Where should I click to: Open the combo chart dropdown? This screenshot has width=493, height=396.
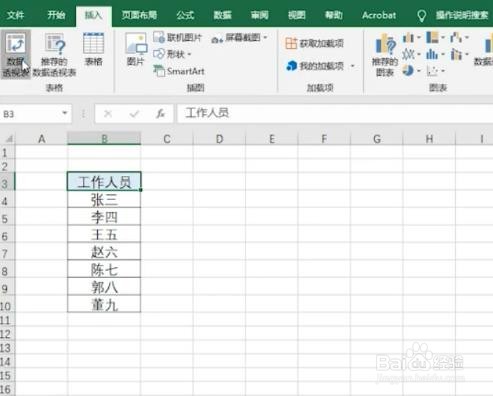coord(459,54)
